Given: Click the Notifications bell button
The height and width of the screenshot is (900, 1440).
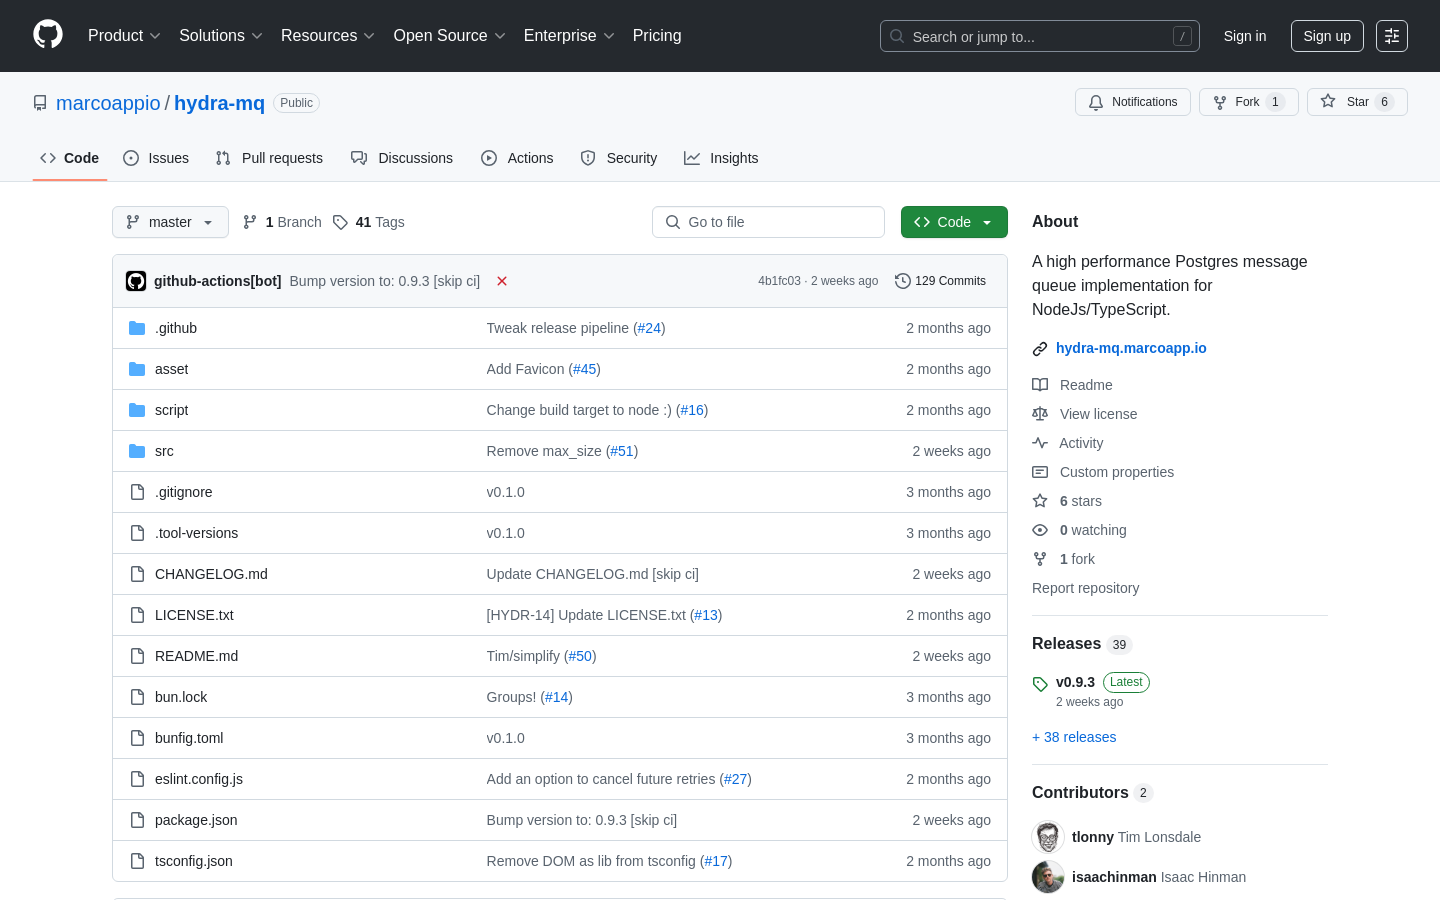Looking at the screenshot, I should (x=1133, y=102).
